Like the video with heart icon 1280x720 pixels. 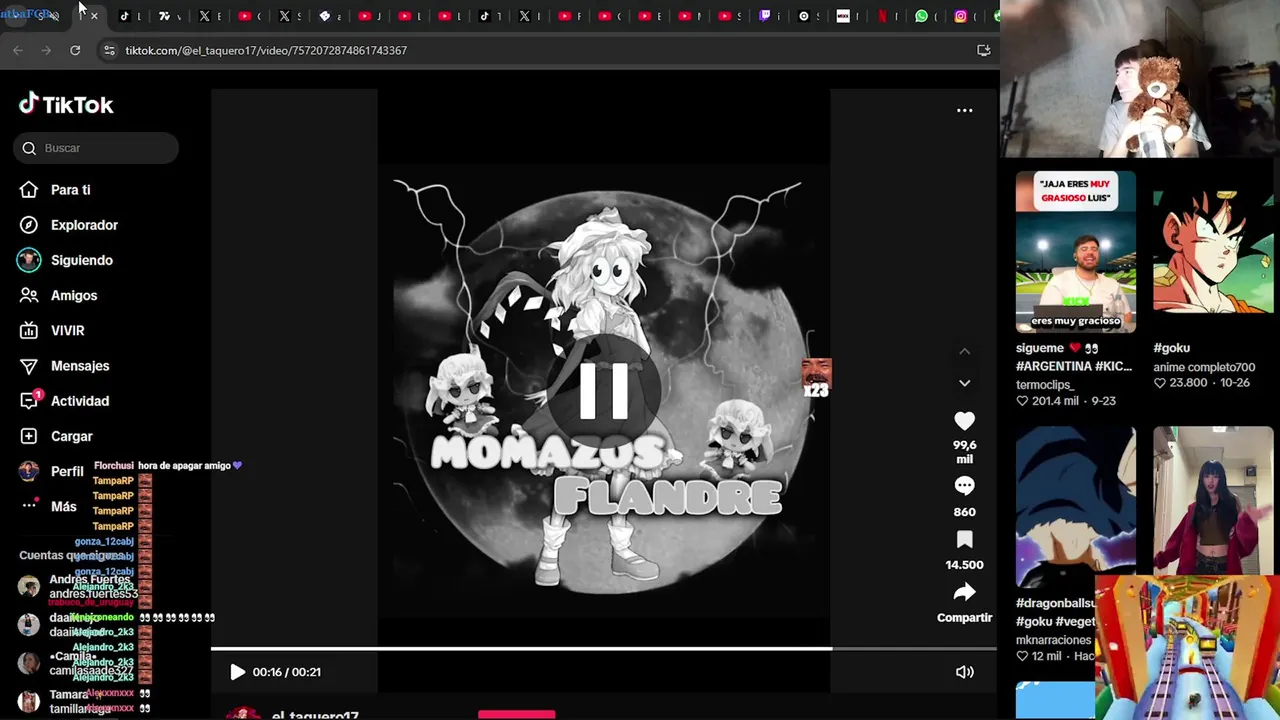[x=964, y=421]
